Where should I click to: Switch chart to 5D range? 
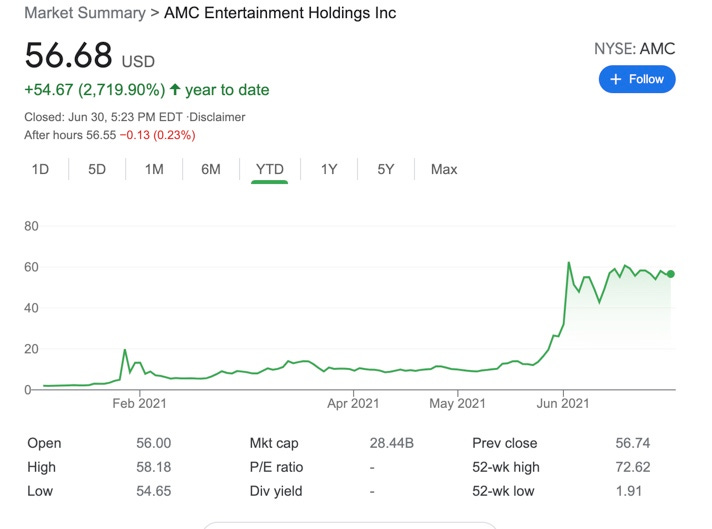[97, 169]
